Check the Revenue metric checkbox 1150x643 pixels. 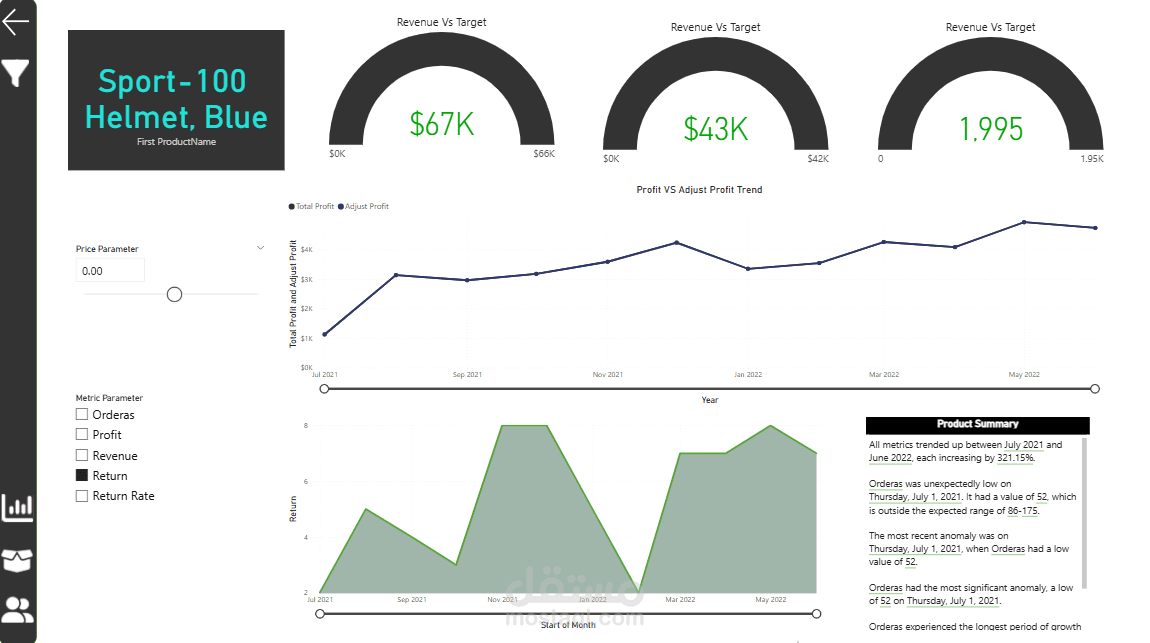pos(82,455)
